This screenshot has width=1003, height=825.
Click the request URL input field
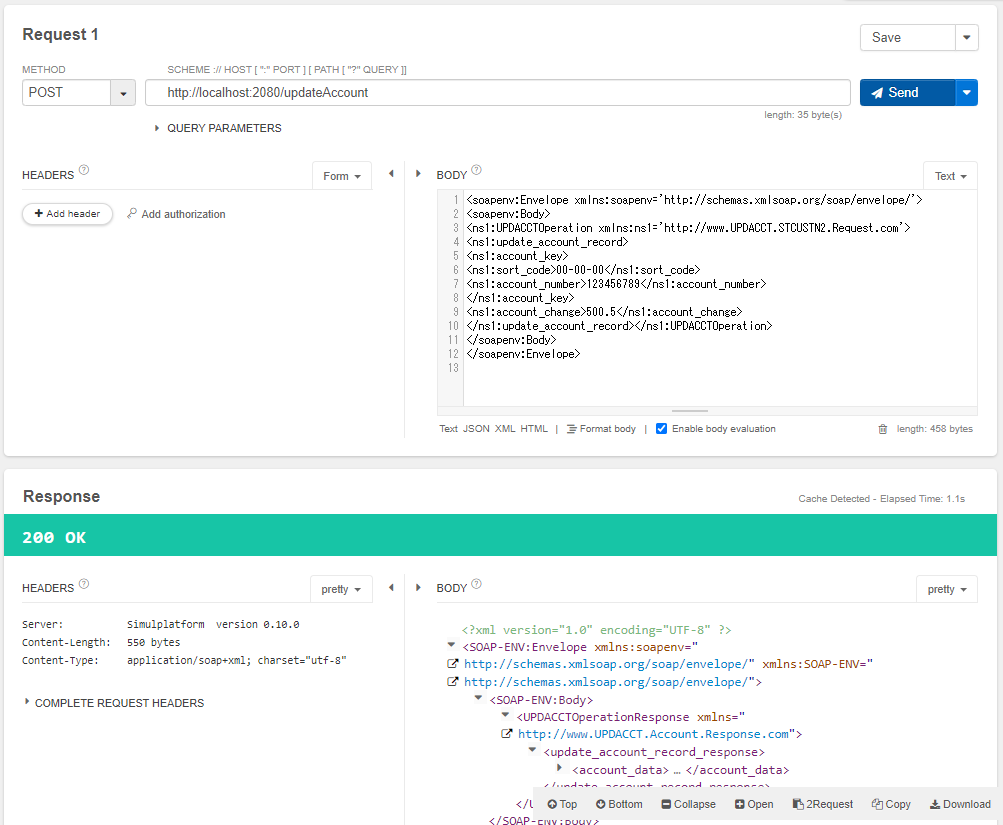tap(498, 93)
